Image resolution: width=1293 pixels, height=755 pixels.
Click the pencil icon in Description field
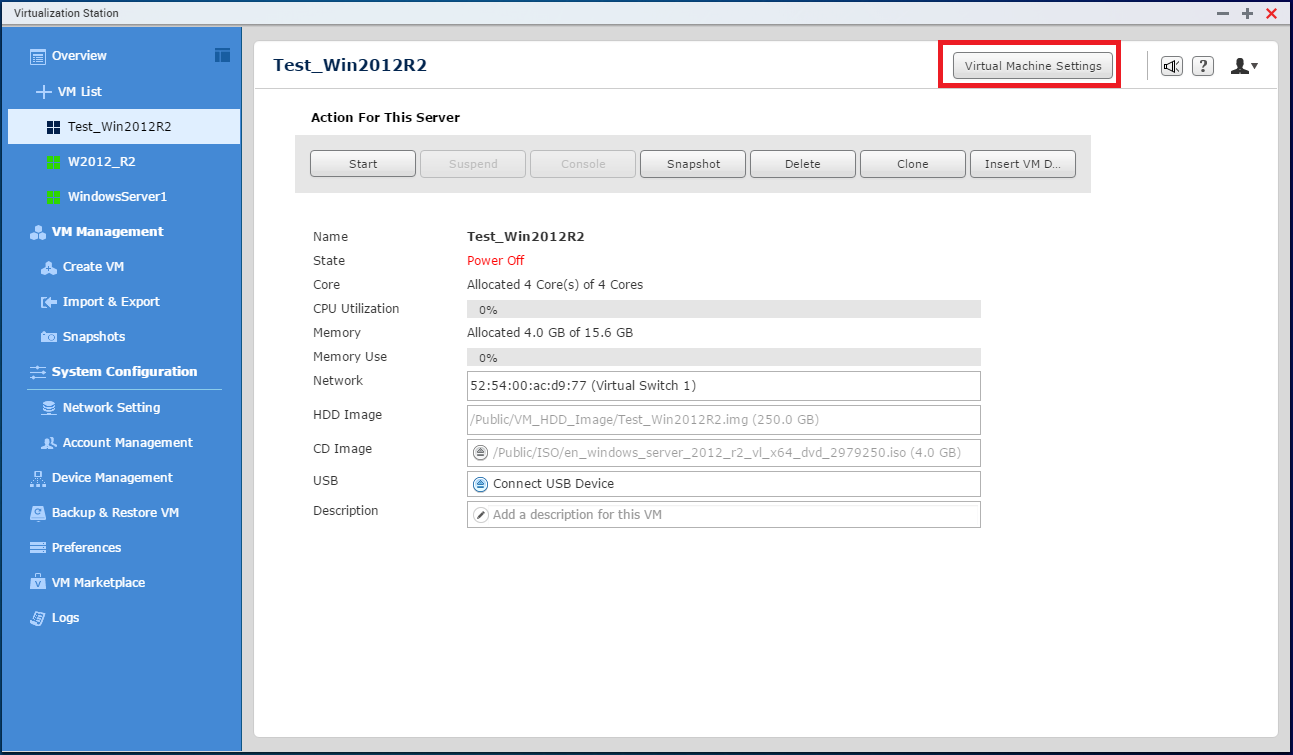[x=480, y=515]
